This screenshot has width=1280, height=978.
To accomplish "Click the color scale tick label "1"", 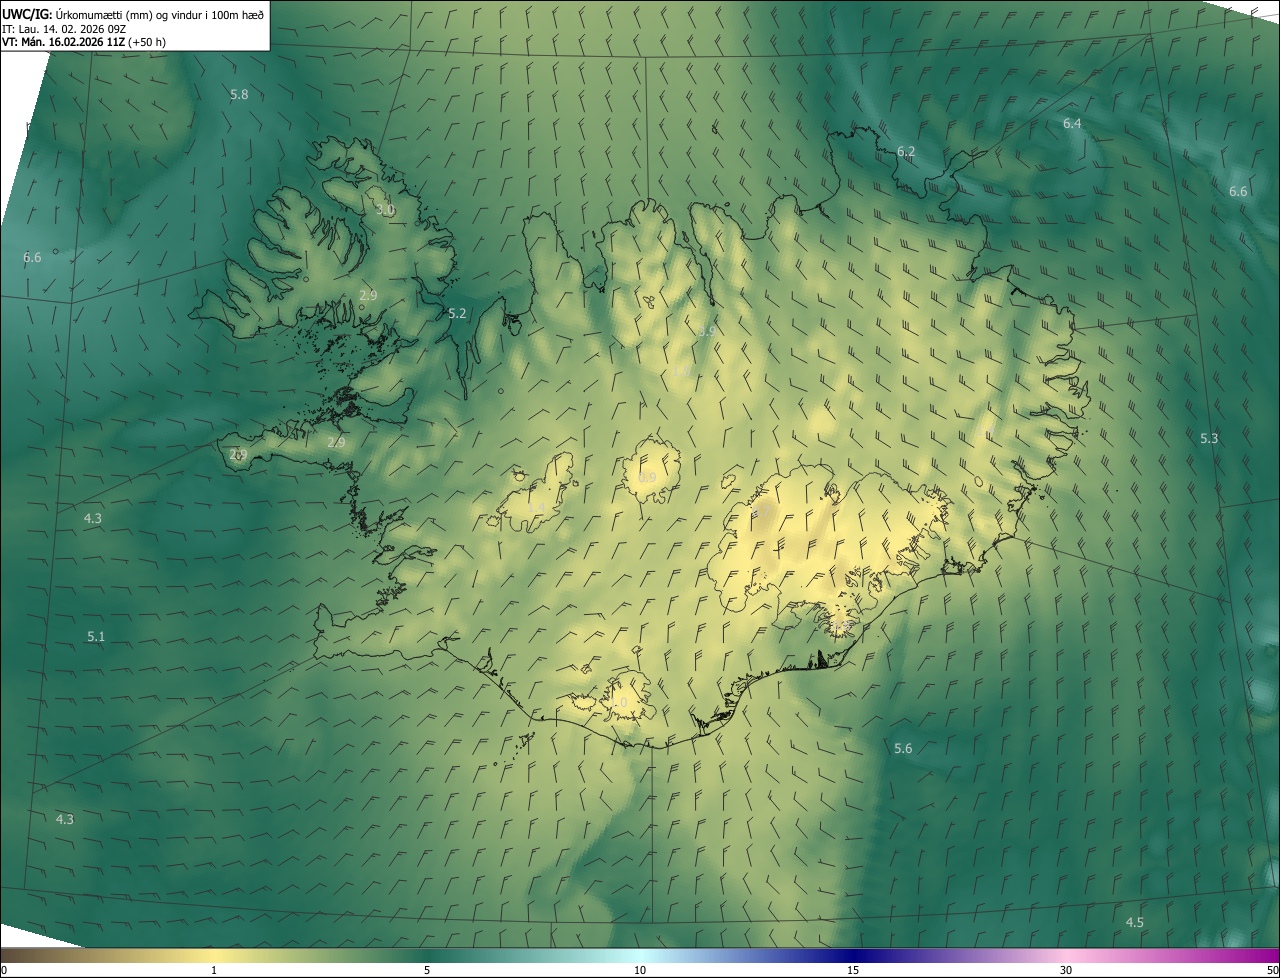I will (x=214, y=970).
